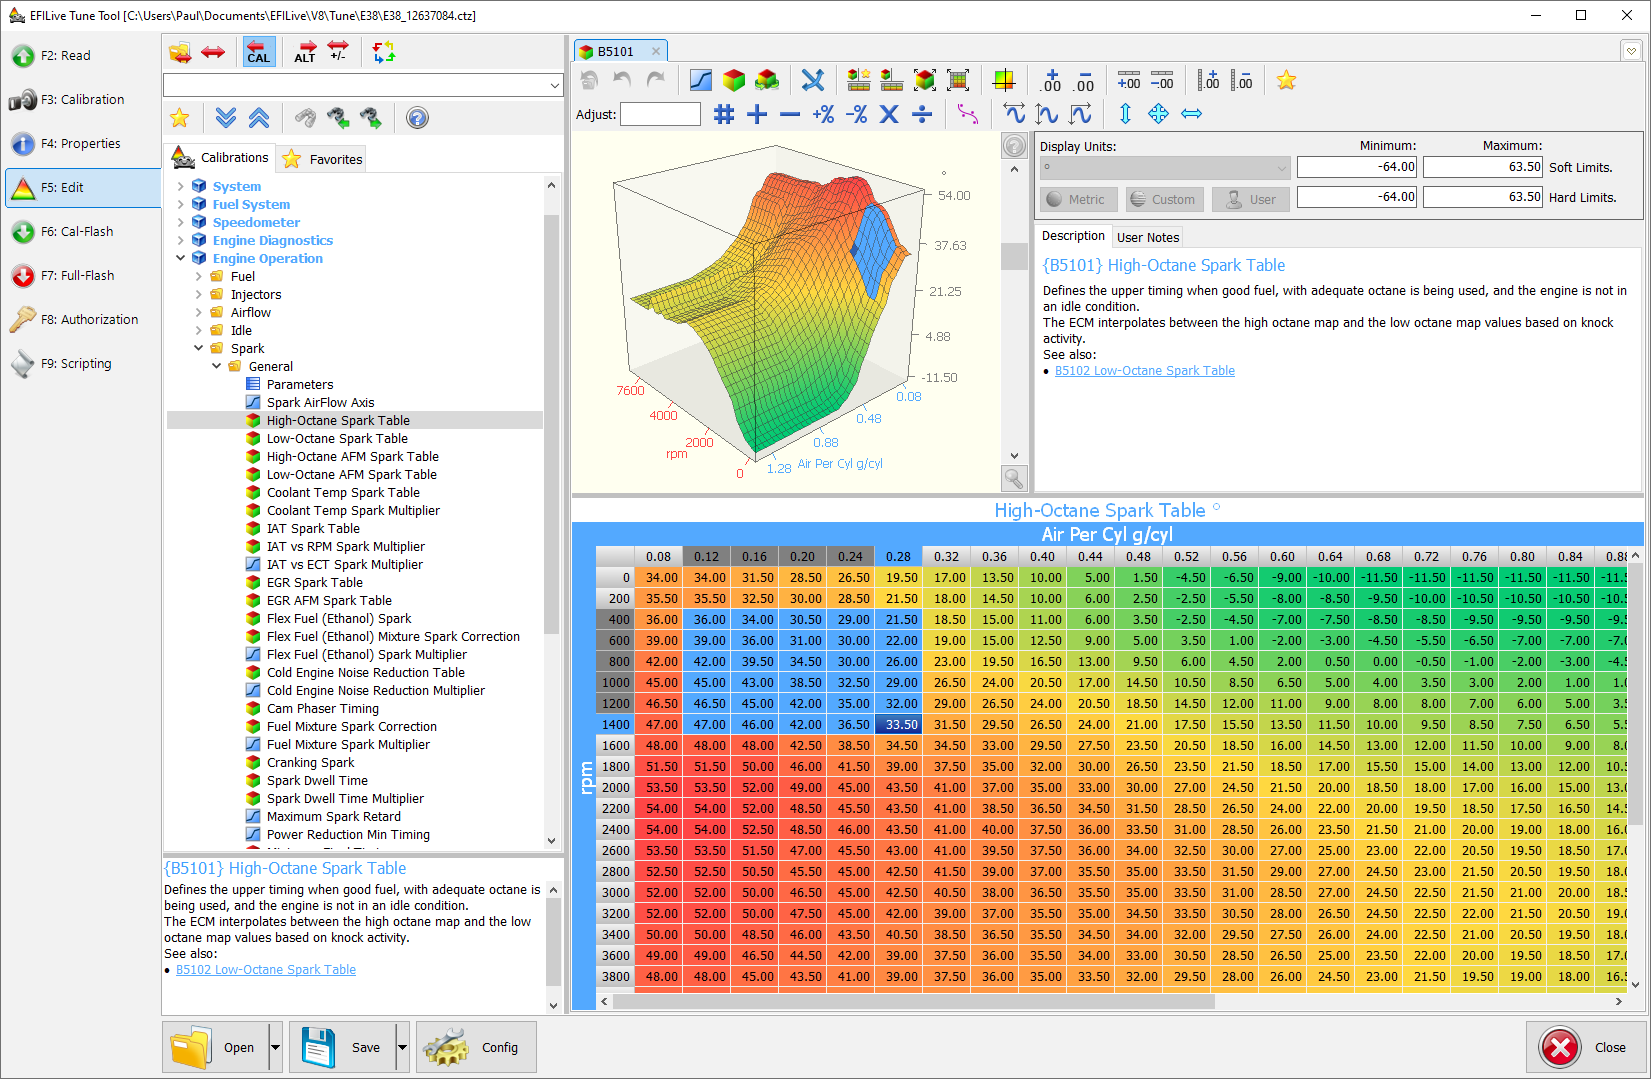Open the search combo box dropdown
1651x1079 pixels.
[555, 86]
